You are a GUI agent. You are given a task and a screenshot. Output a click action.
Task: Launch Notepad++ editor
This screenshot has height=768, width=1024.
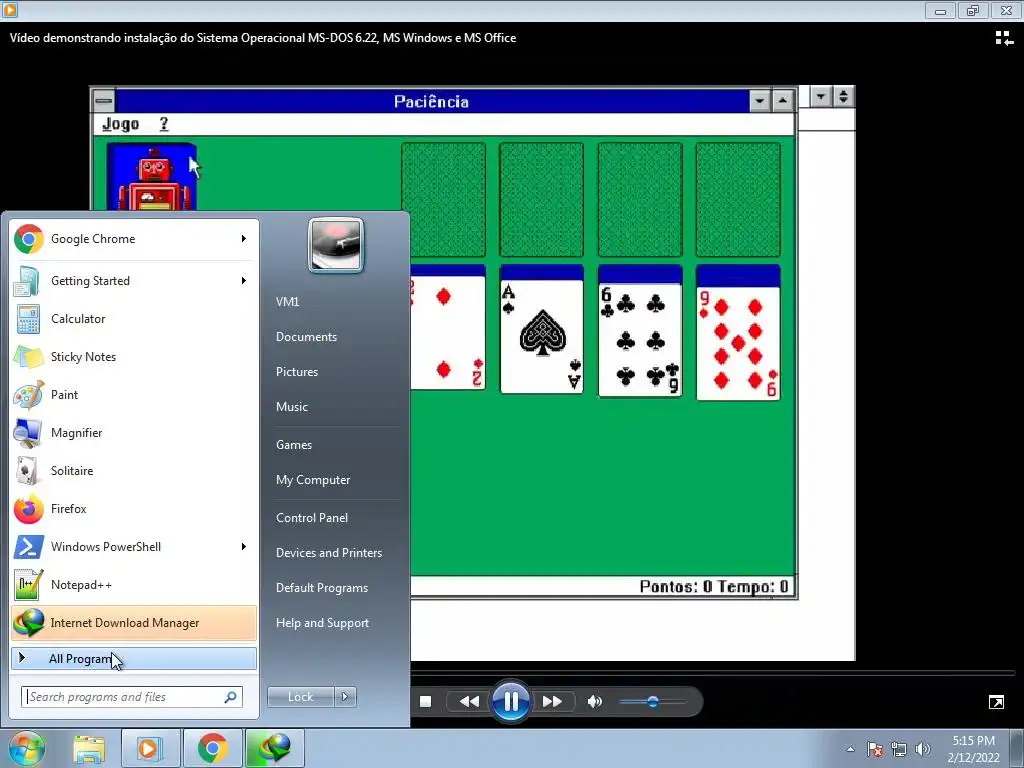click(134, 584)
